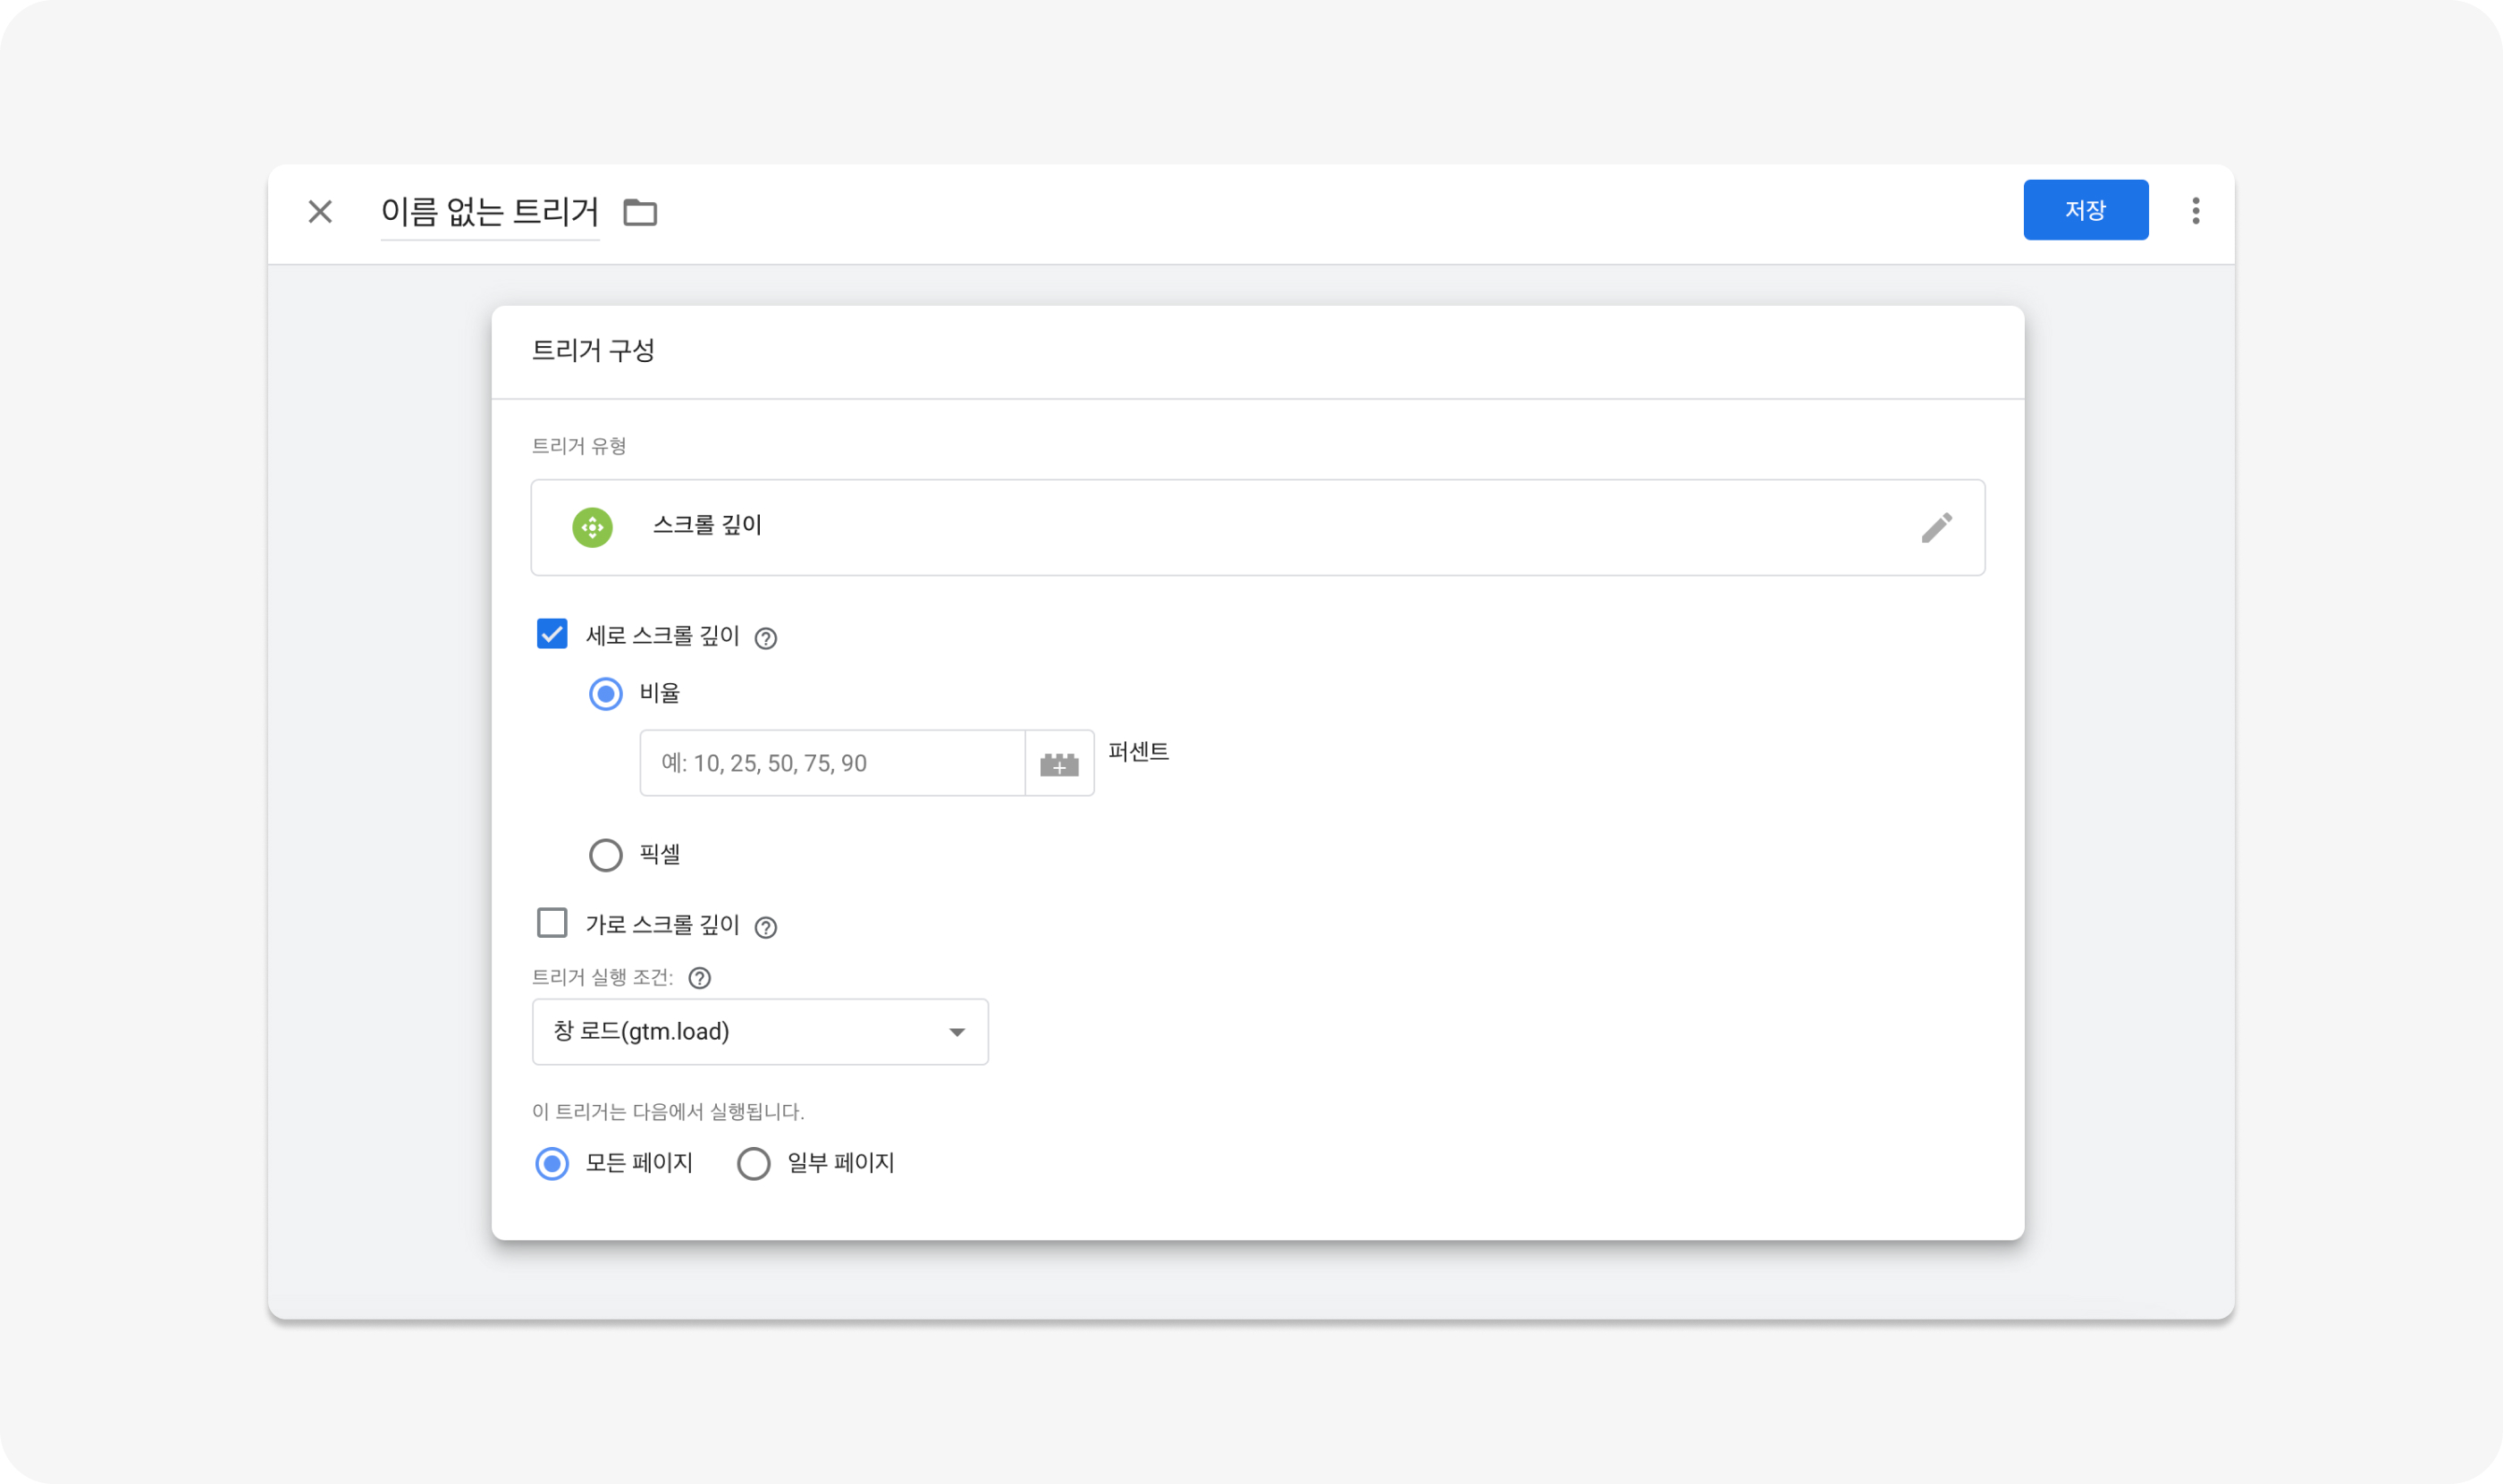Open the 창 로드(gtm.load) dropdown

(x=760, y=1031)
